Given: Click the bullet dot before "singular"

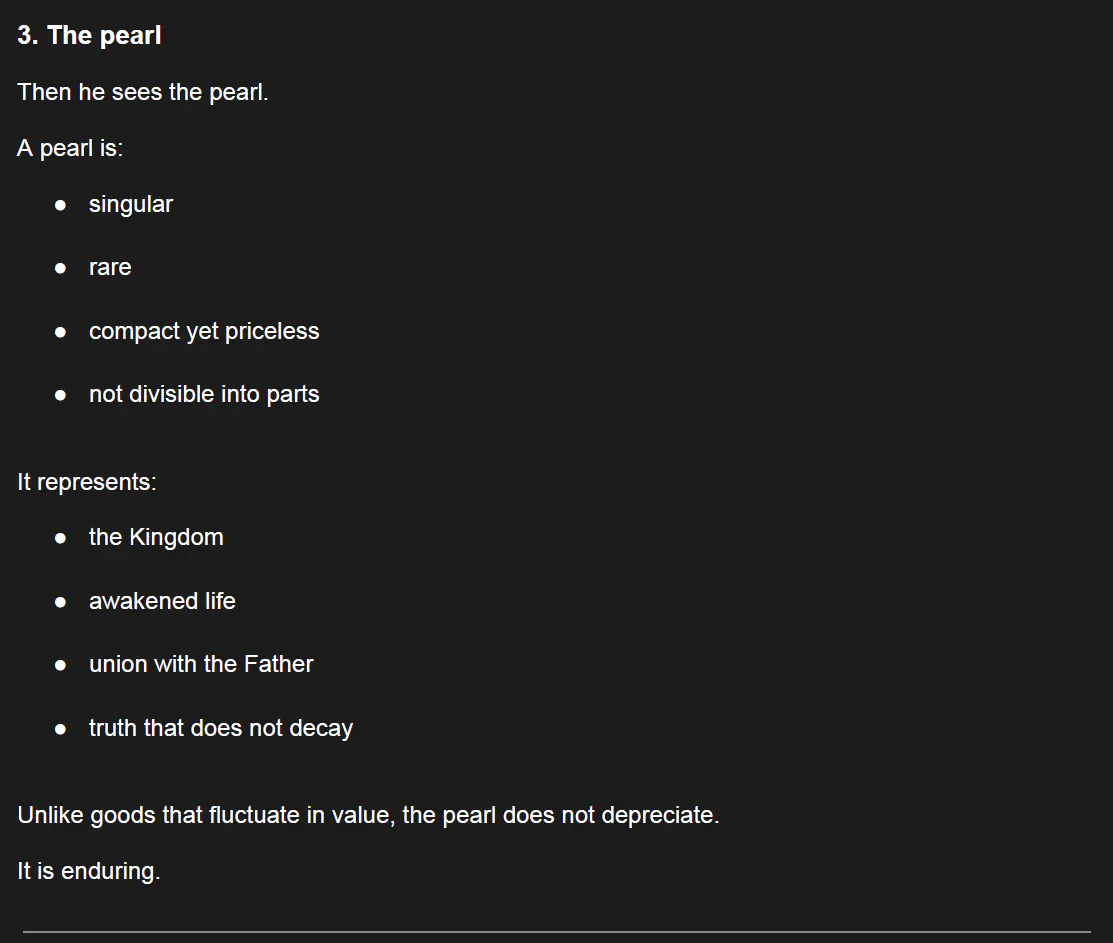Looking at the screenshot, I should [x=61, y=205].
